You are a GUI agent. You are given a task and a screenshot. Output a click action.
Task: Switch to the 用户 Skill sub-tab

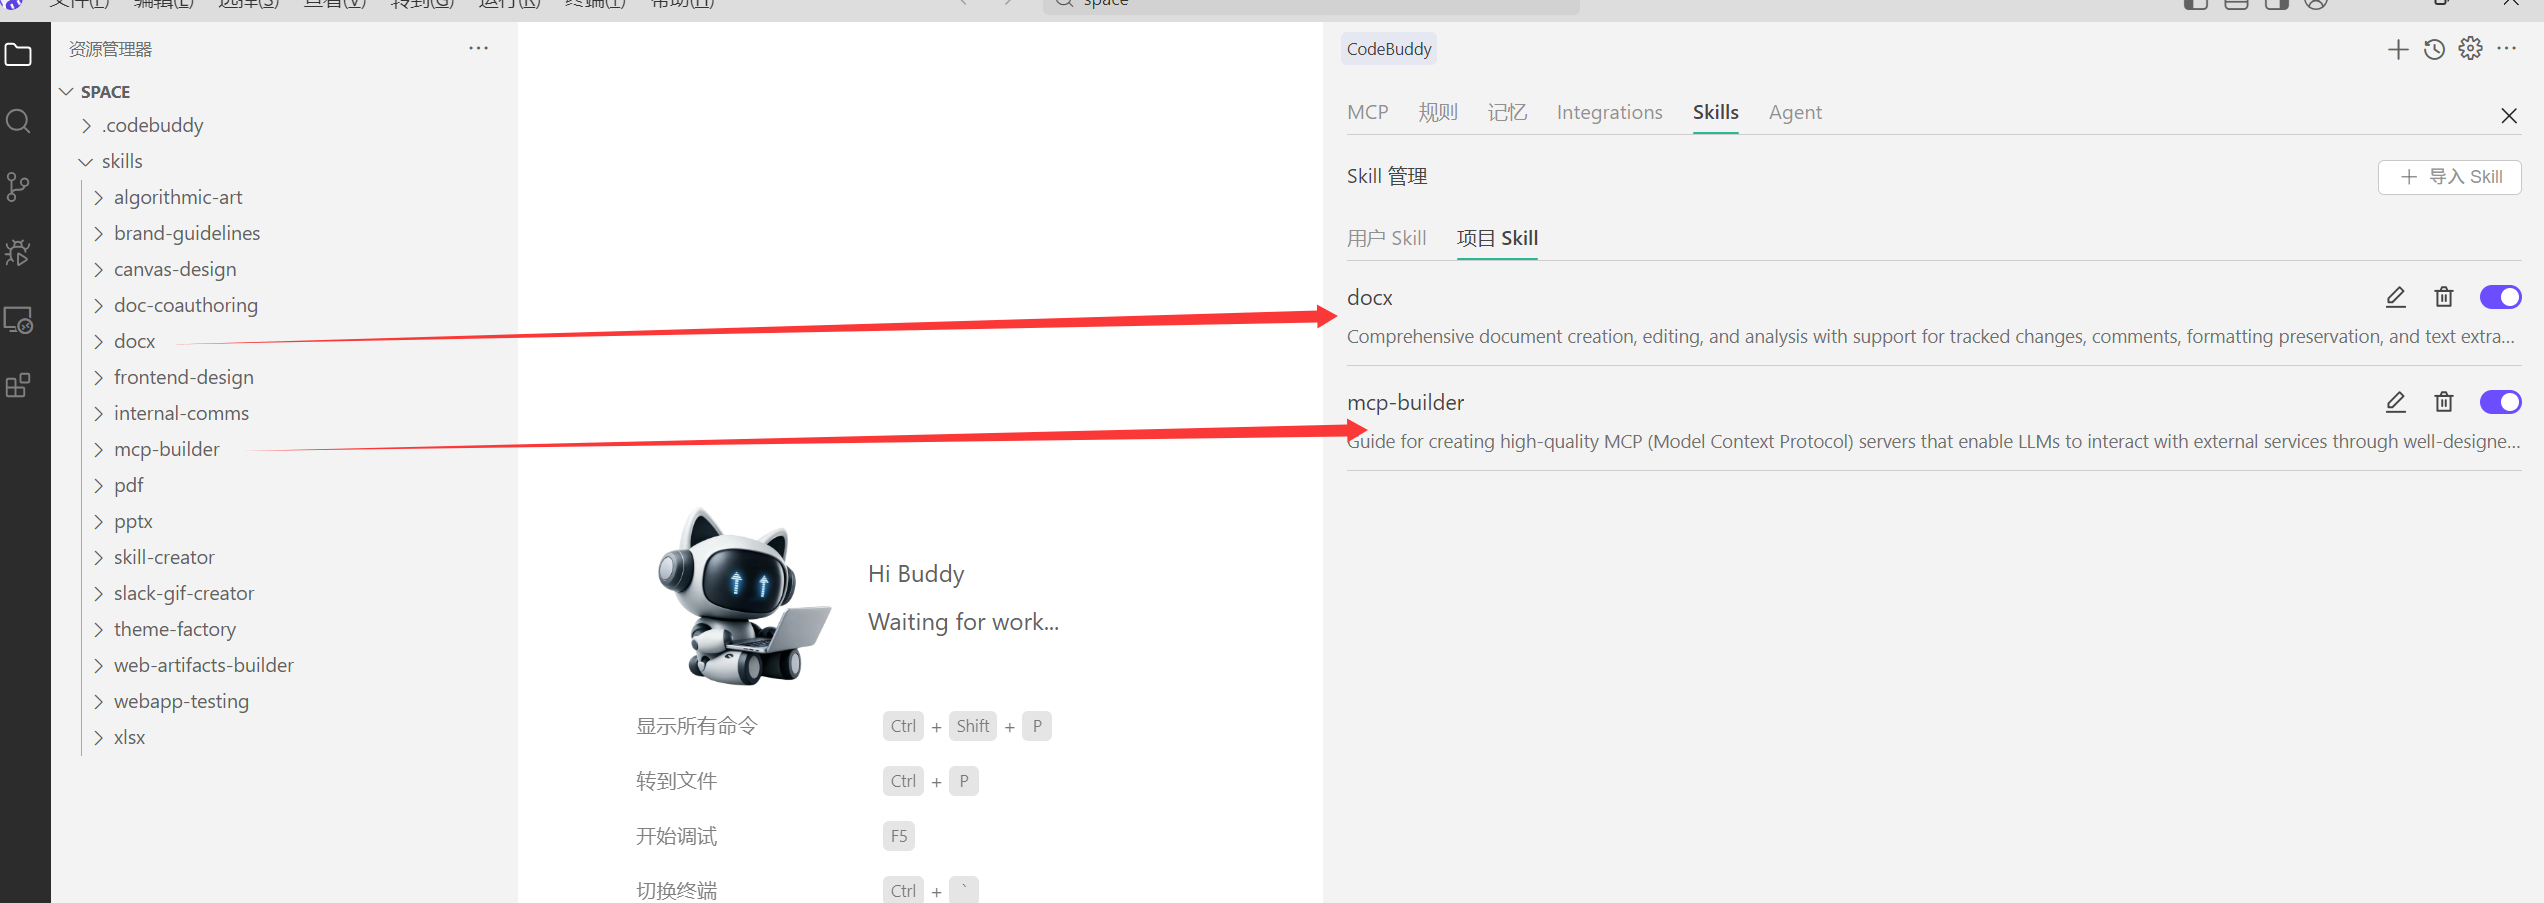point(1386,238)
